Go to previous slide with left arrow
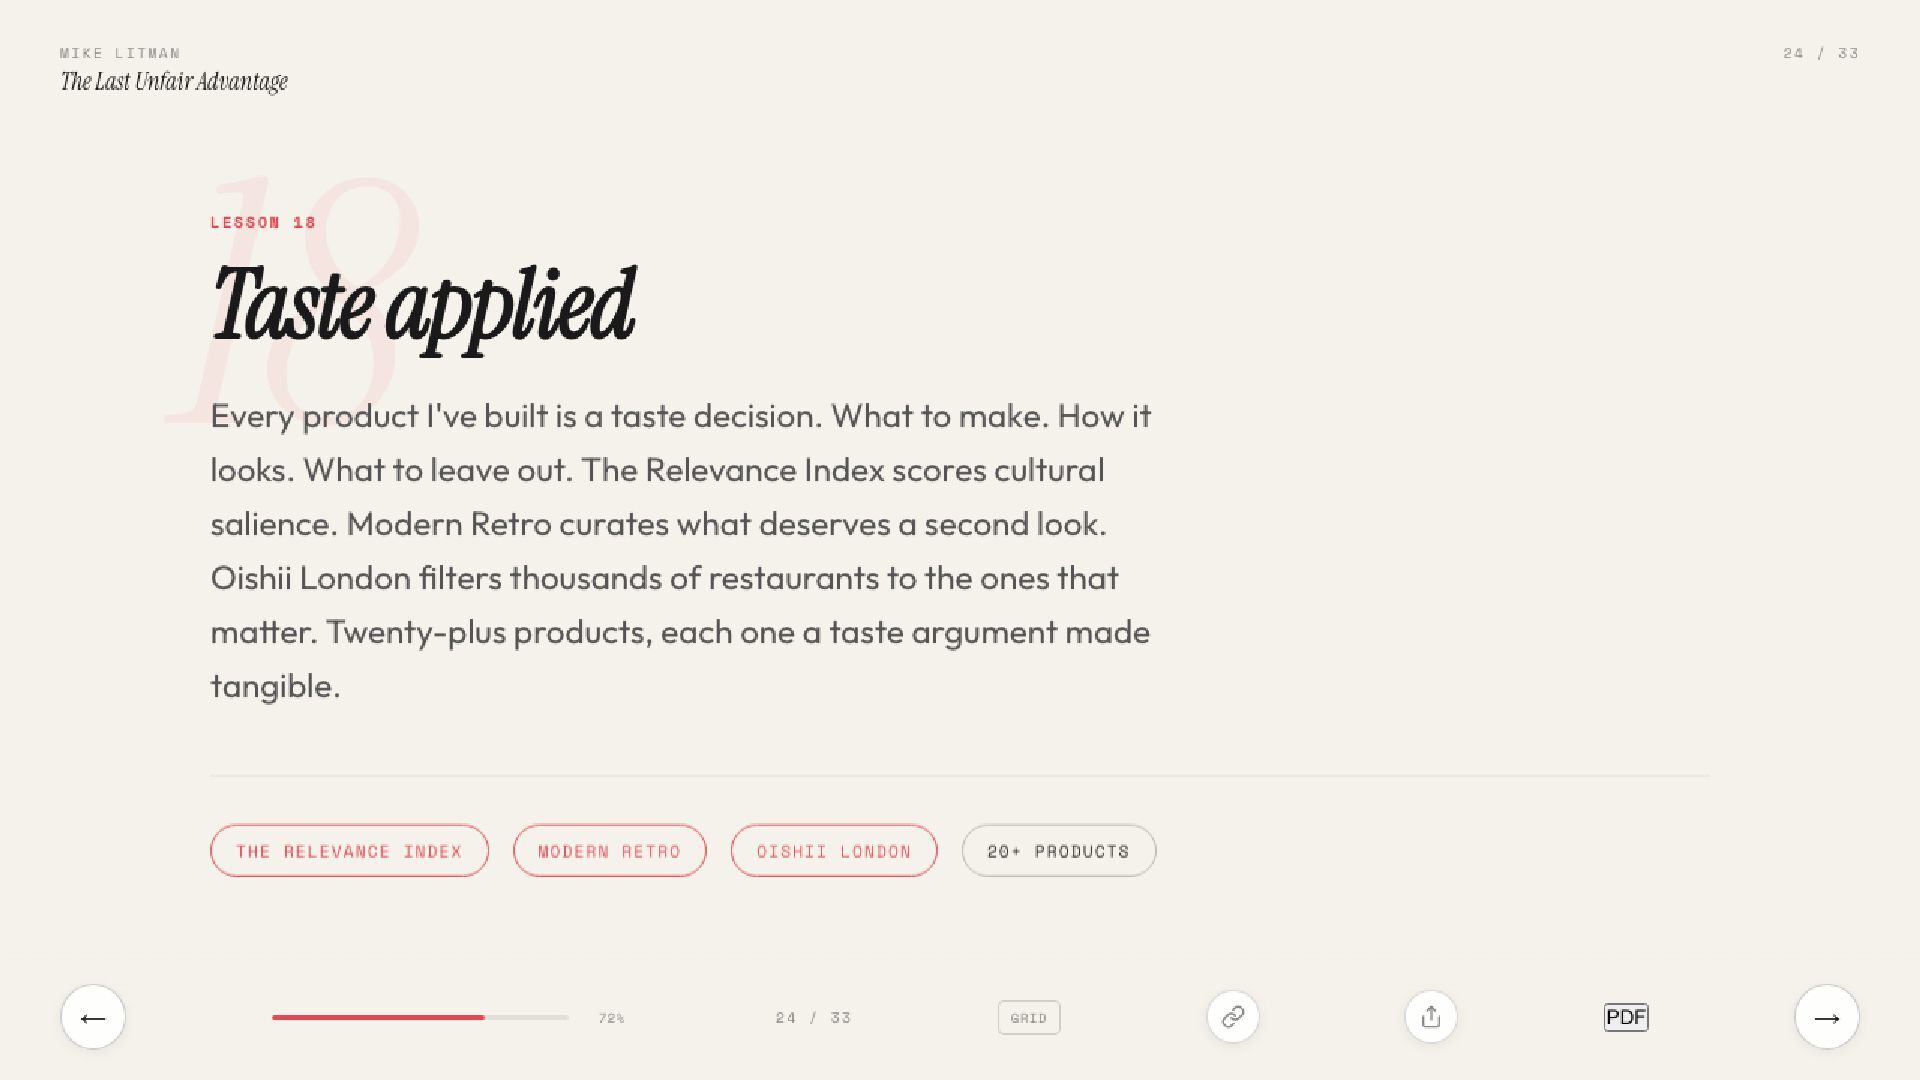 pyautogui.click(x=93, y=1017)
